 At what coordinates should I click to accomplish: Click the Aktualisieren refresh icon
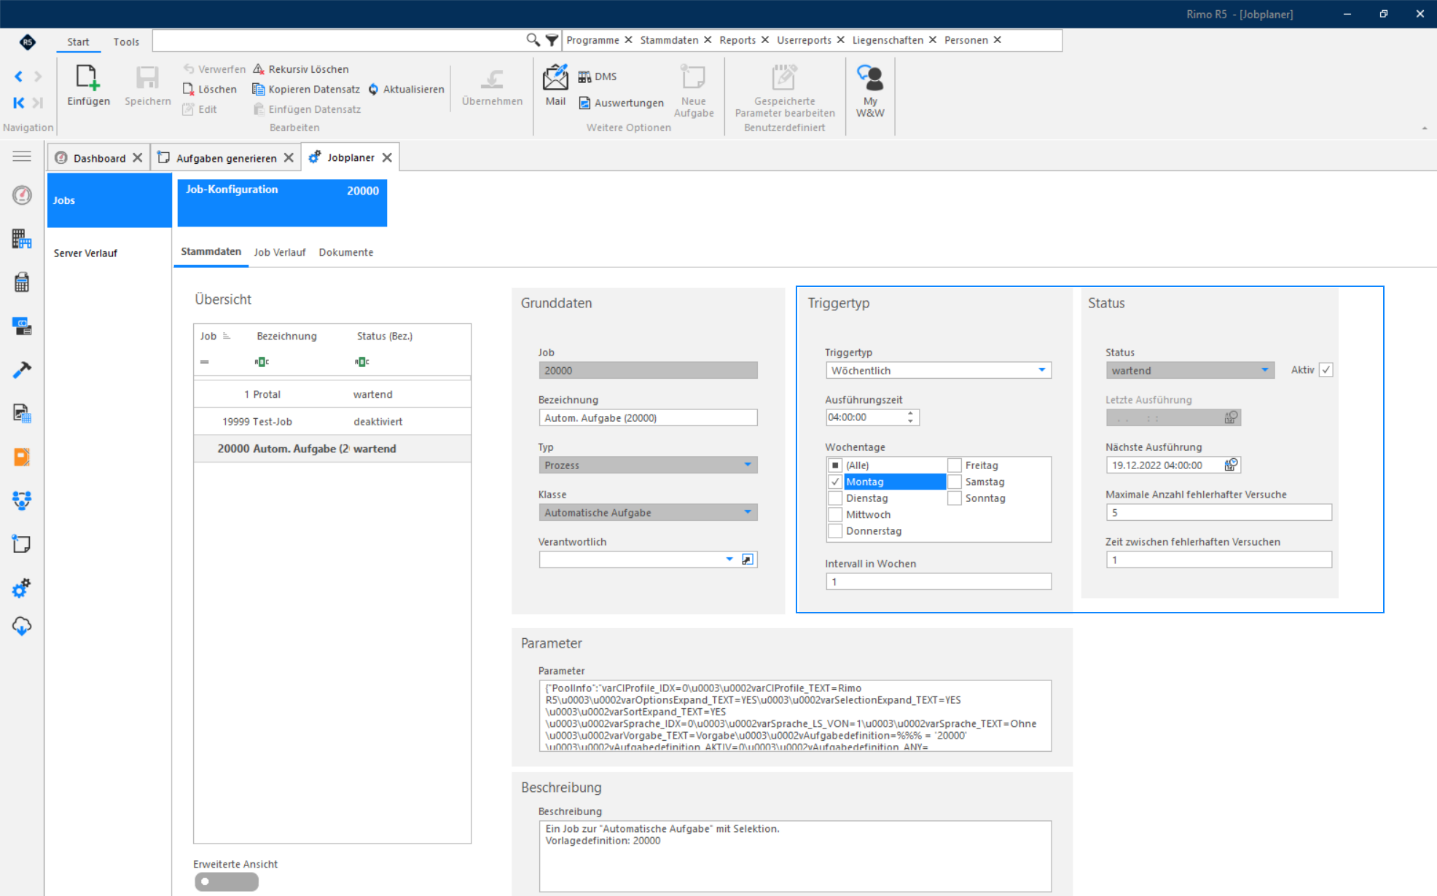click(374, 89)
